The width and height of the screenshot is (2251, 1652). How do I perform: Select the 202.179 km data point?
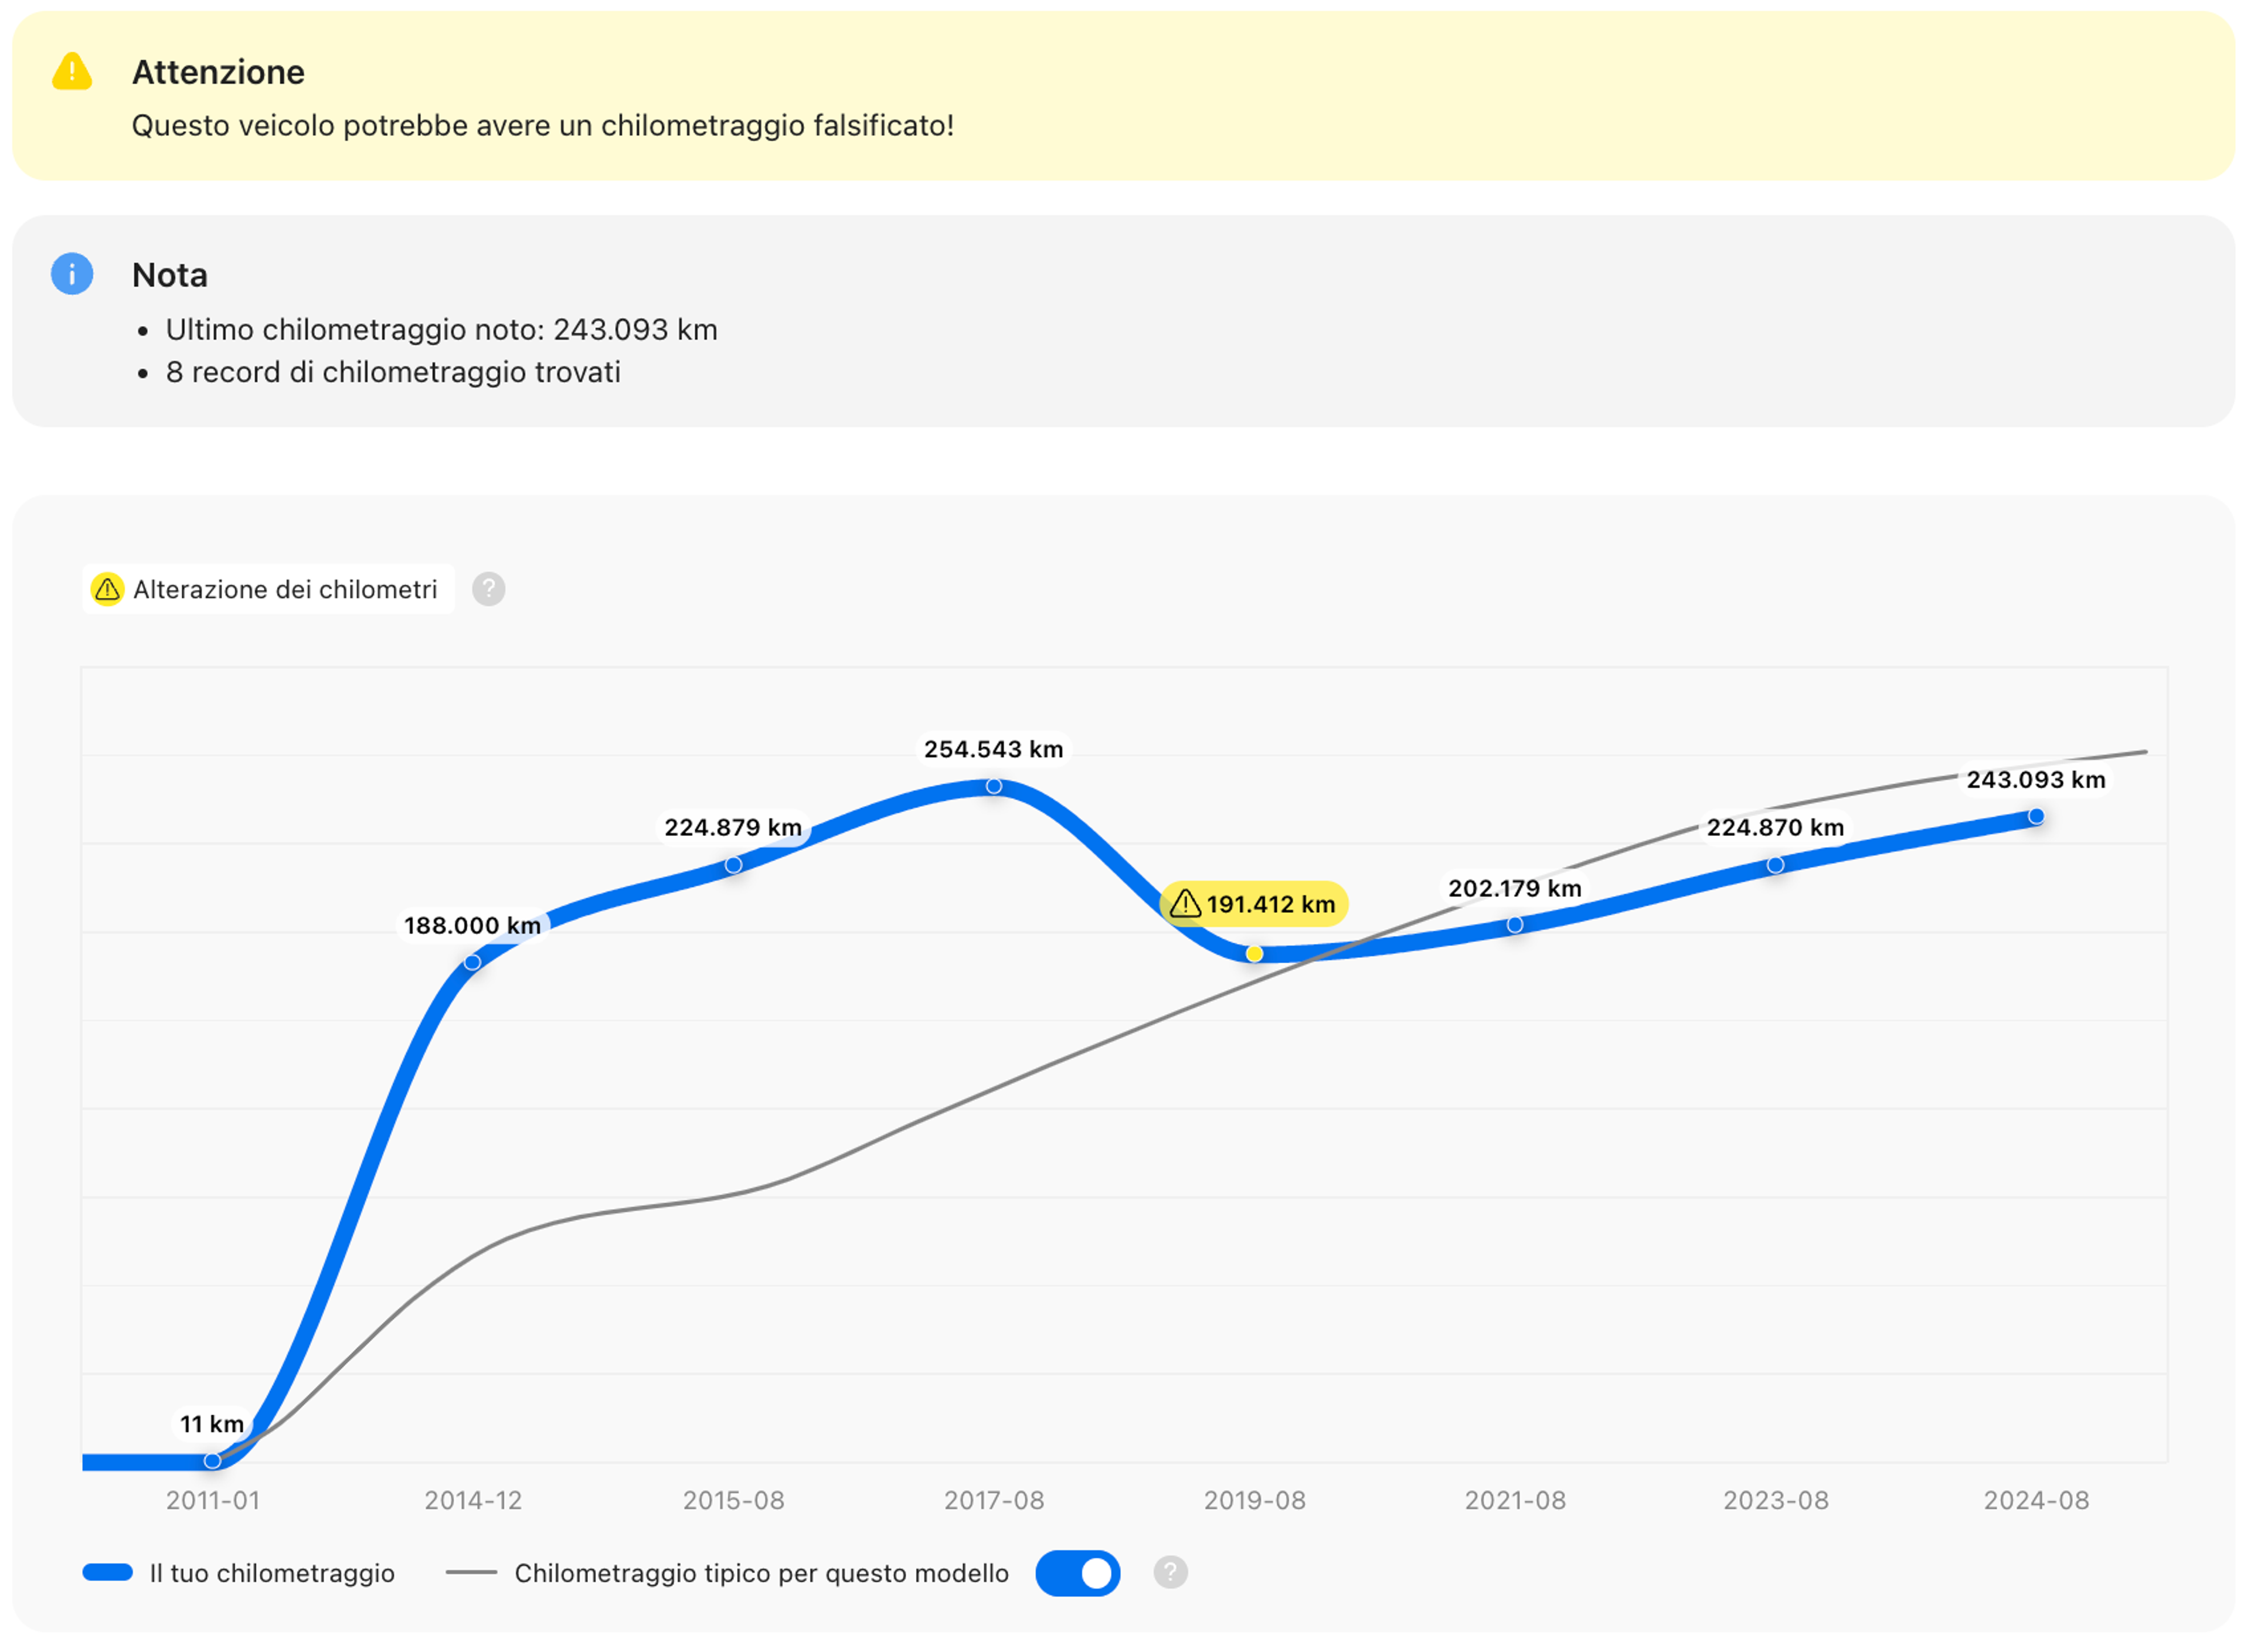(1516, 926)
